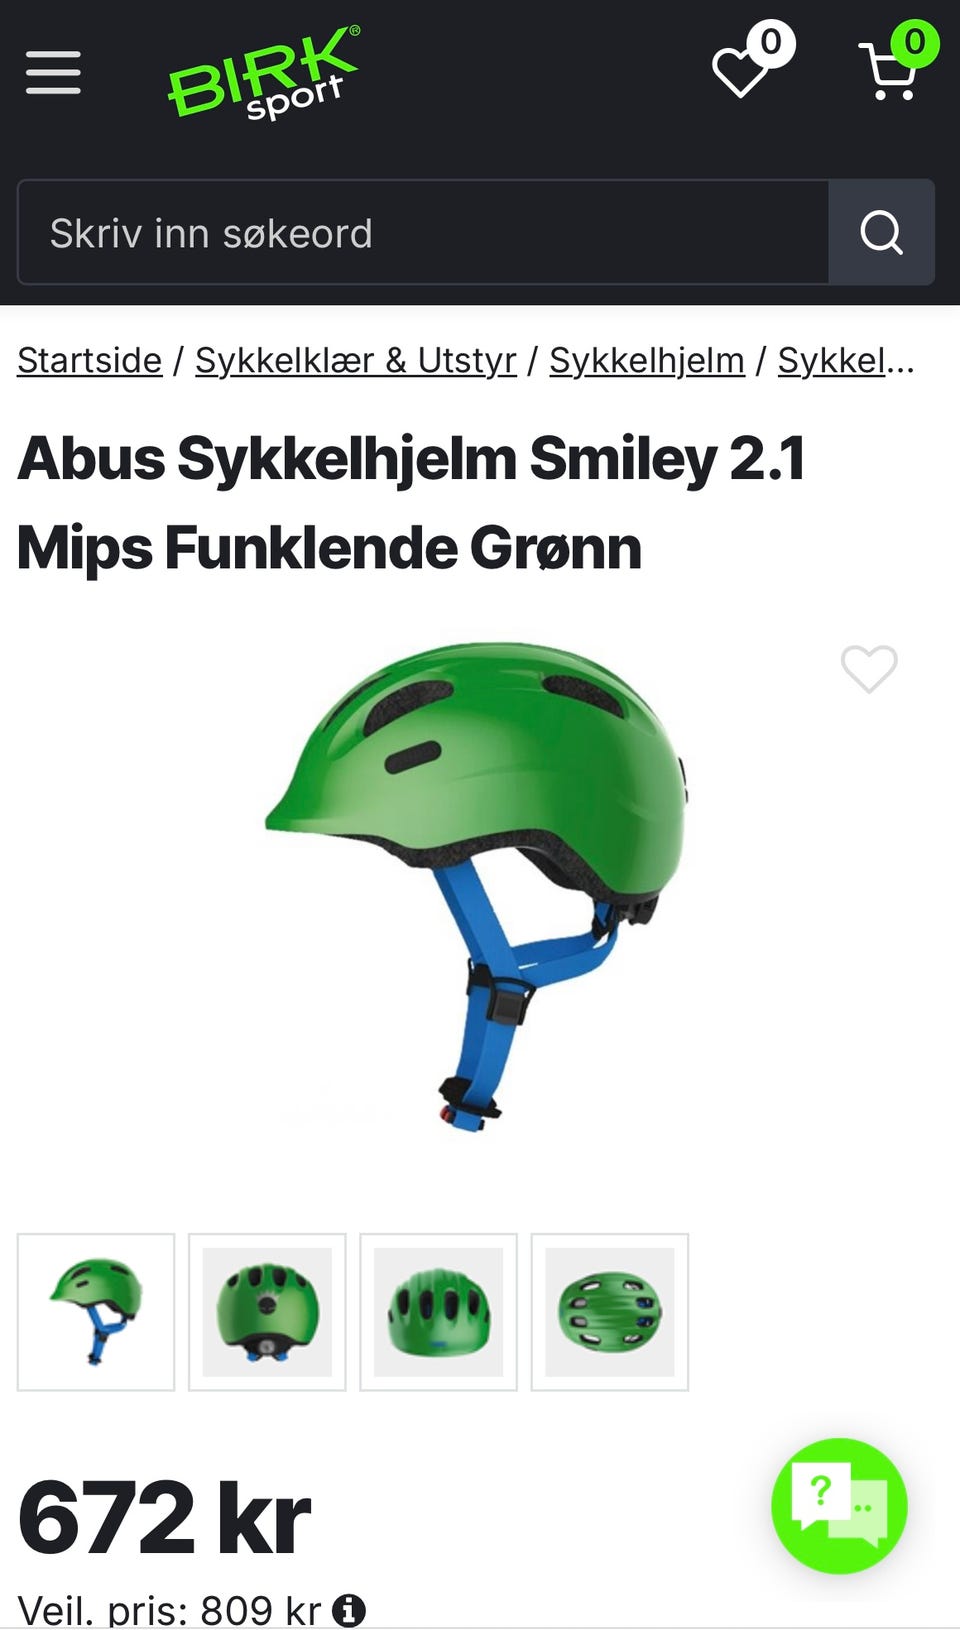Open Sykkelhjelm breadcrumb link
The width and height of the screenshot is (960, 1630).
647,360
